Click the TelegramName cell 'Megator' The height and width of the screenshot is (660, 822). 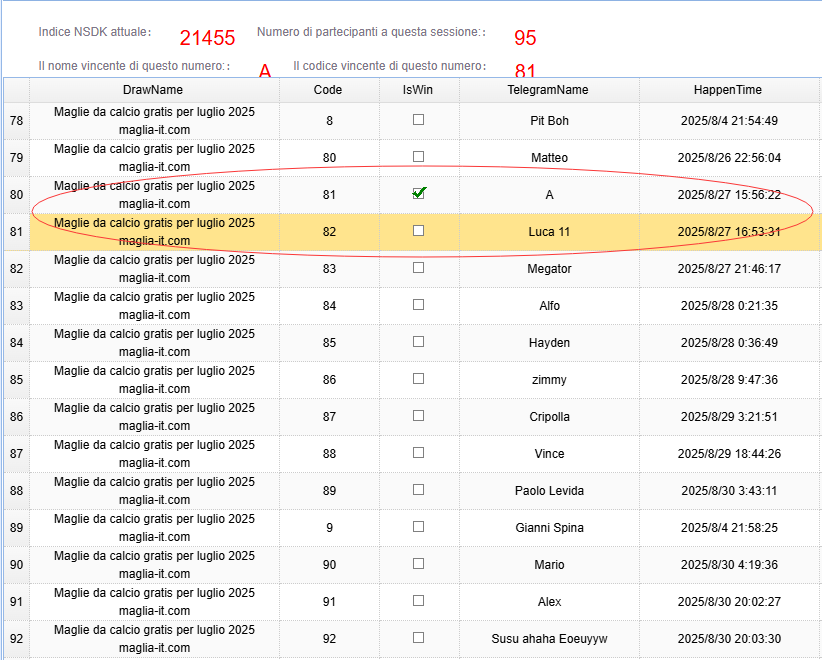point(549,268)
